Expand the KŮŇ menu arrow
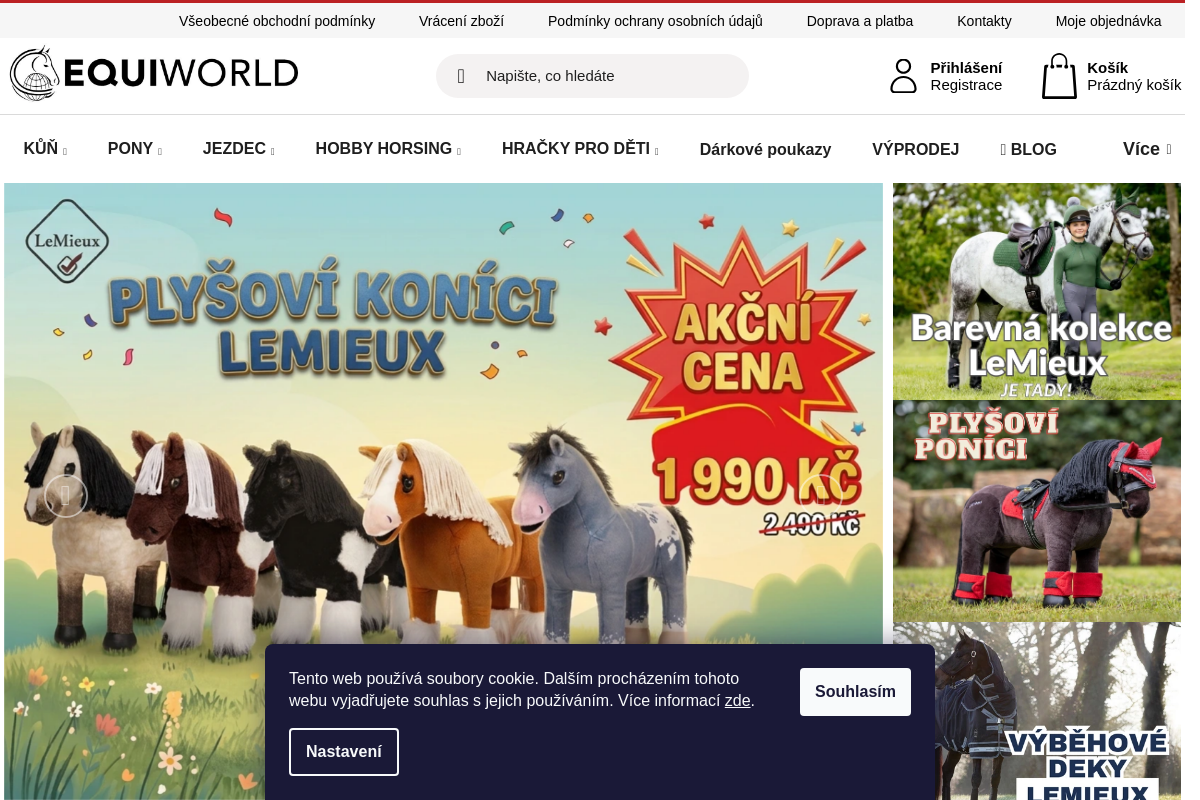This screenshot has width=1200, height=800. click(x=65, y=152)
